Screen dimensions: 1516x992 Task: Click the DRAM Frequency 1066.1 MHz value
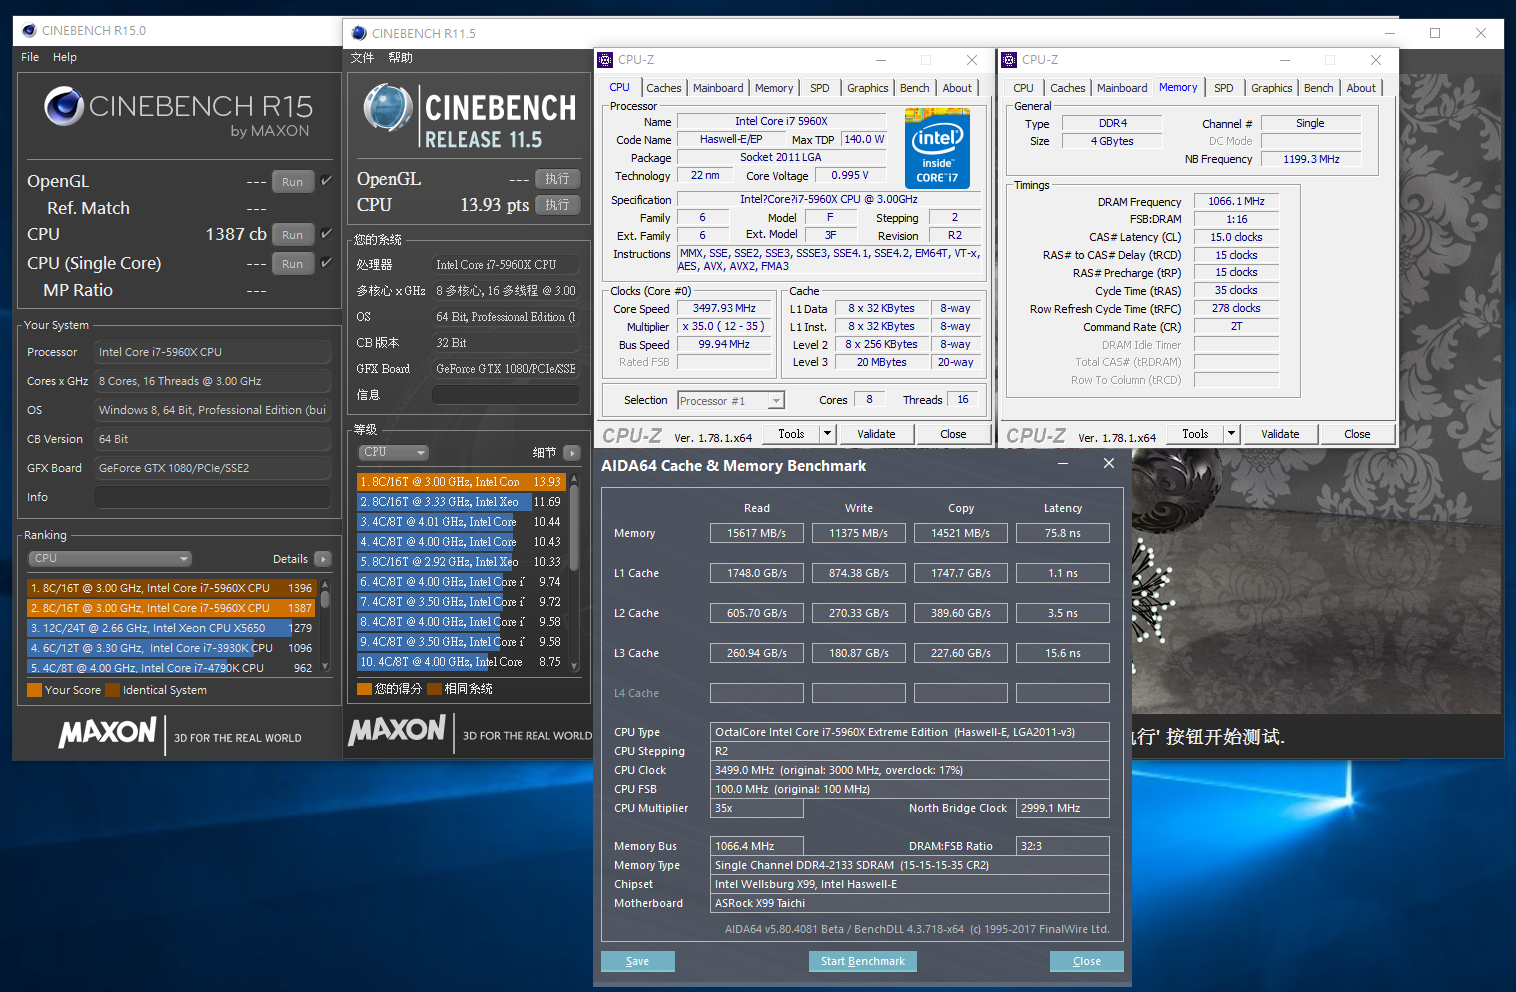click(x=1236, y=201)
